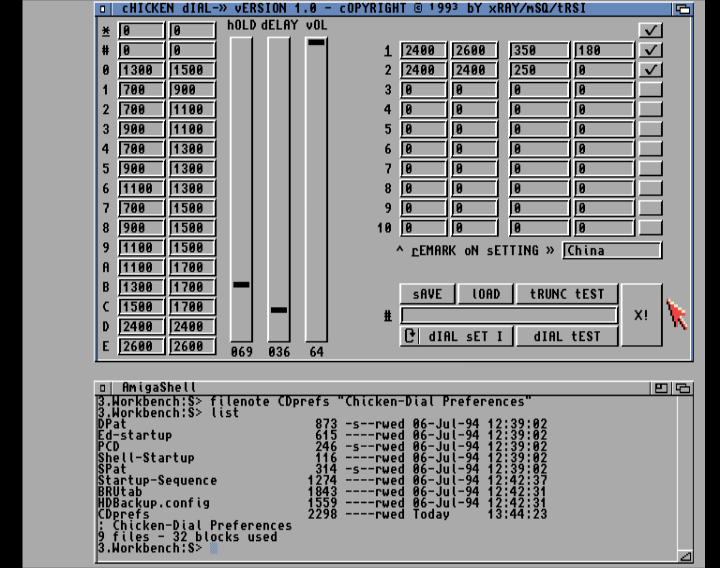Image resolution: width=720 pixels, height=568 pixels.
Task: Click the sAVE button
Action: pyautogui.click(x=427, y=294)
